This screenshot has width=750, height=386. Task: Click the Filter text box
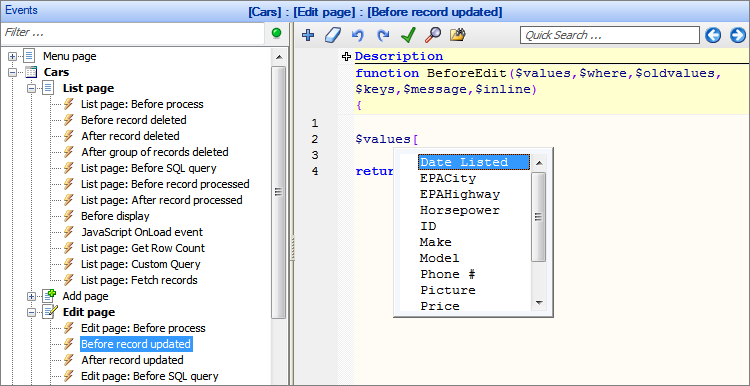click(x=132, y=33)
